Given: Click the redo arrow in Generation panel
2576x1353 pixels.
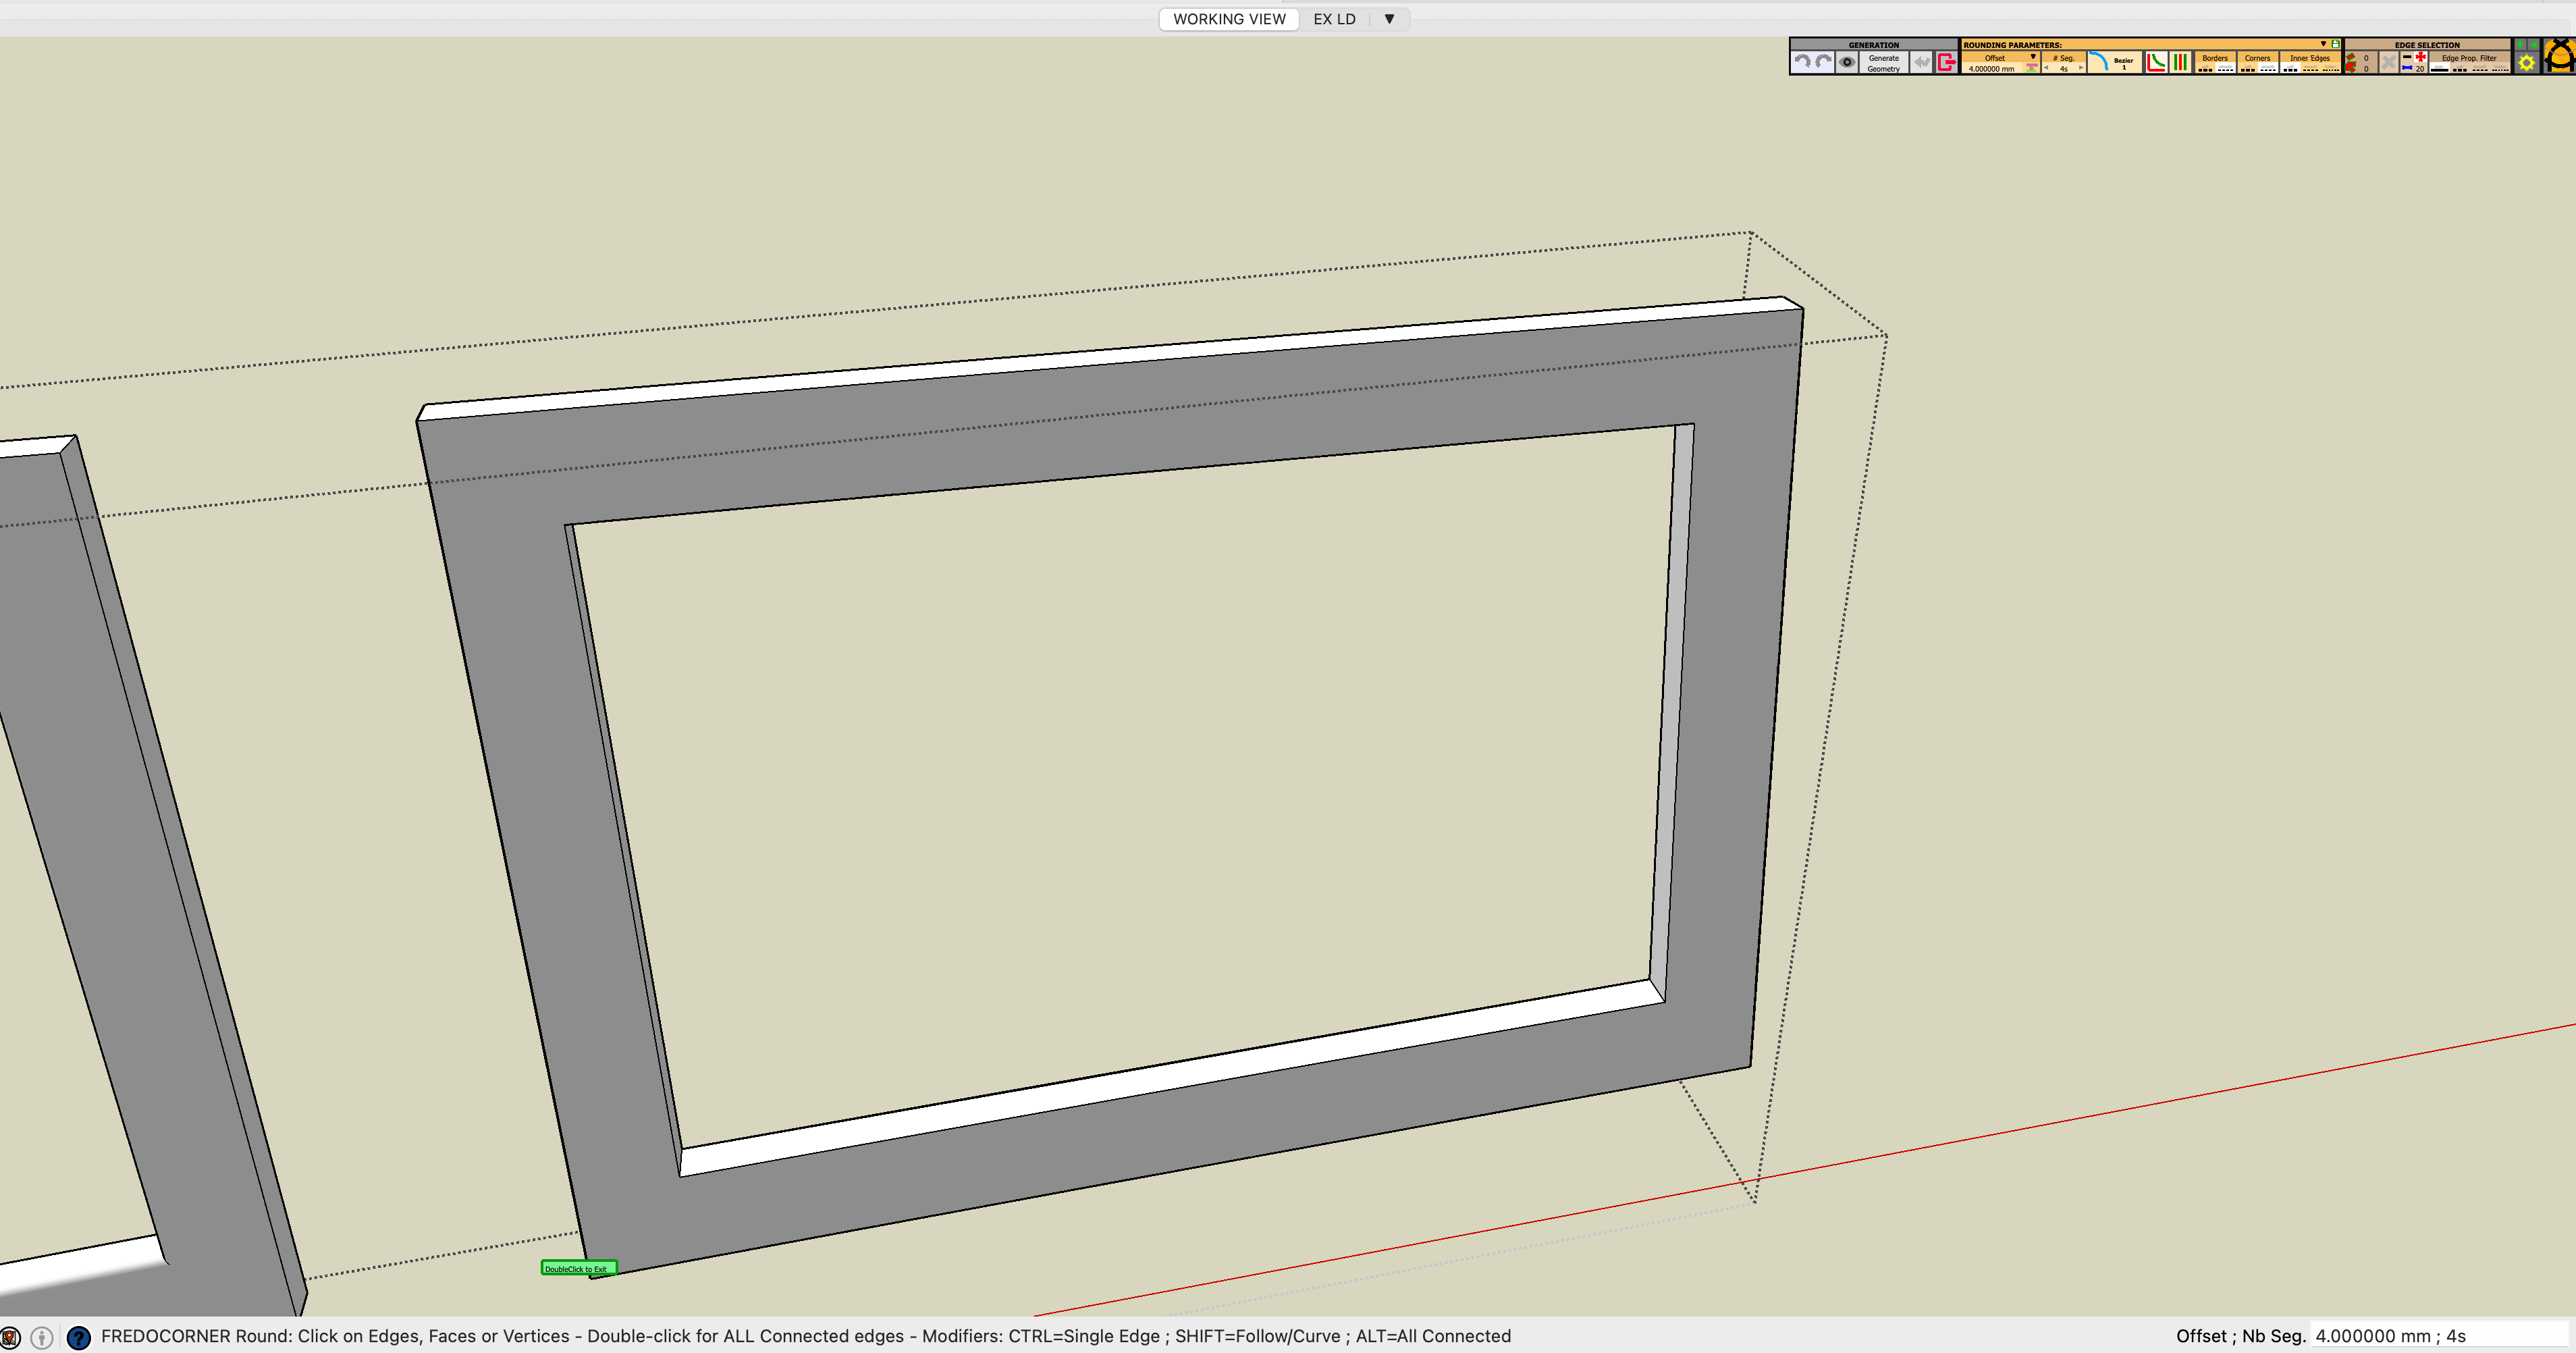Looking at the screenshot, I should pyautogui.click(x=1824, y=62).
